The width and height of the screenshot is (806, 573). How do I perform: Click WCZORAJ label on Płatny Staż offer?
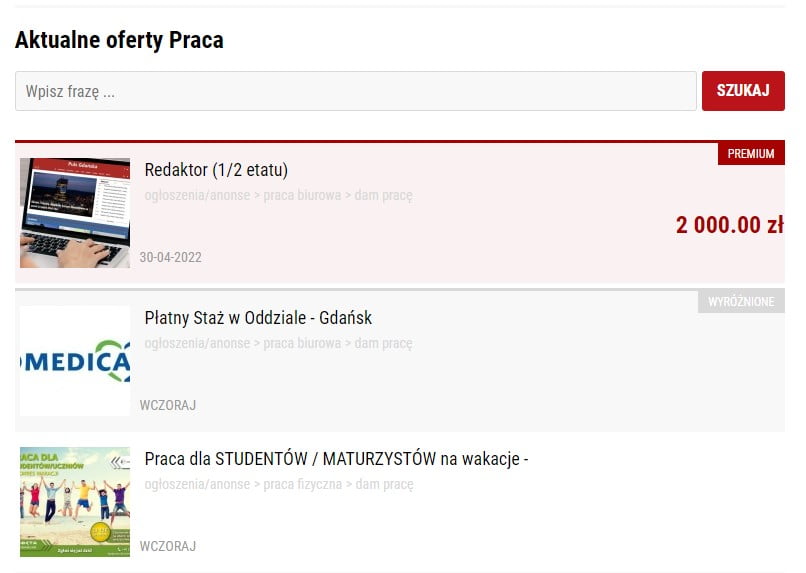tap(168, 405)
